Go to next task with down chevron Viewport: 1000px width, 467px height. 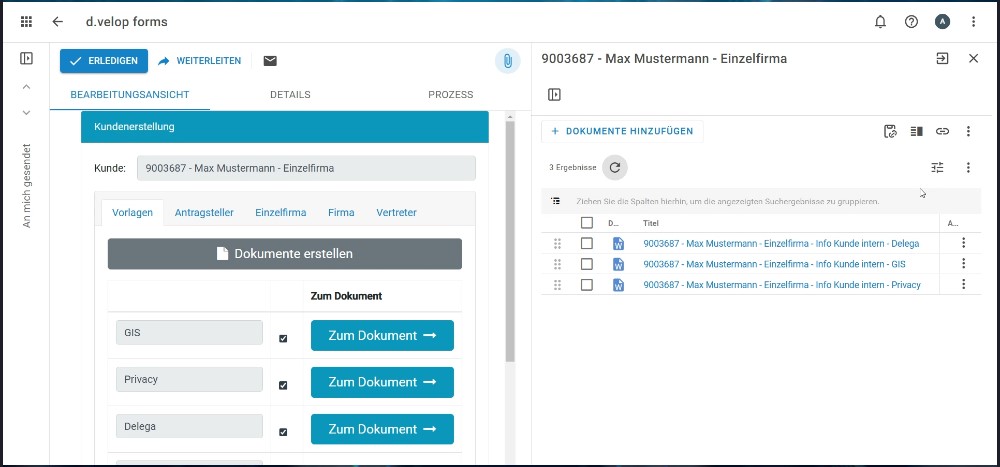[26, 113]
